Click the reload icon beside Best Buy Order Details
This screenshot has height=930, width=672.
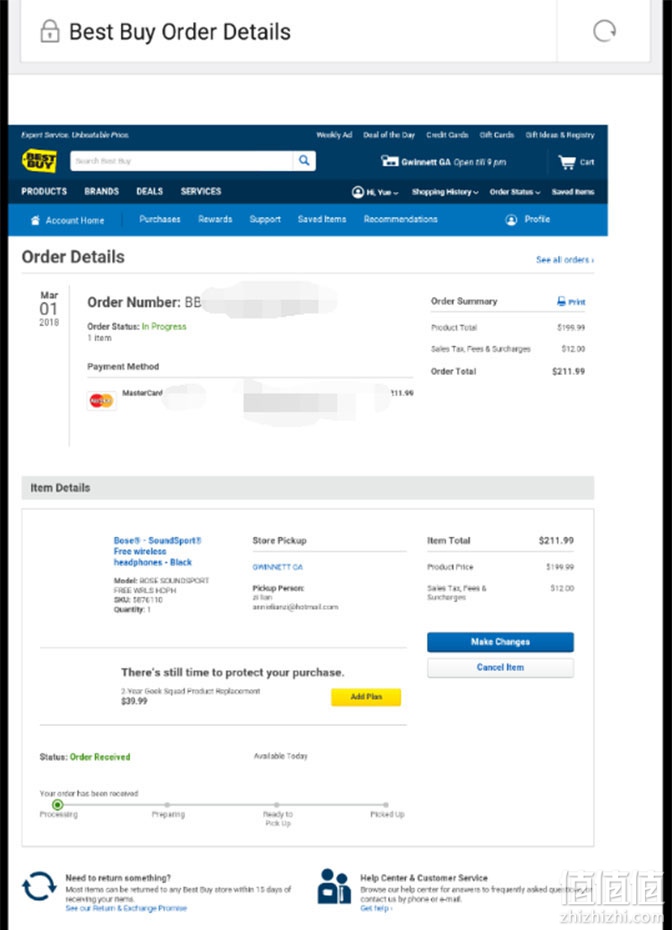tap(604, 31)
